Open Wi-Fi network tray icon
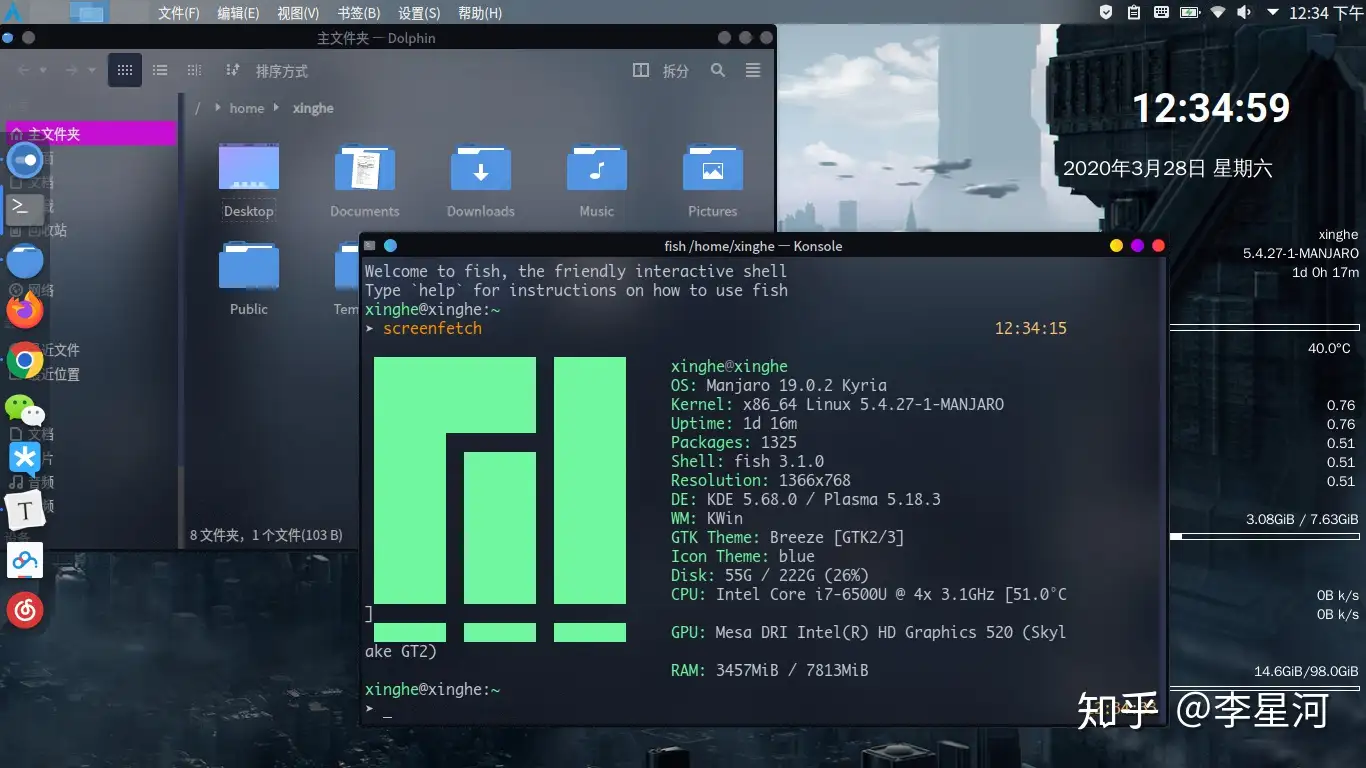Image resolution: width=1366 pixels, height=768 pixels. (1217, 13)
